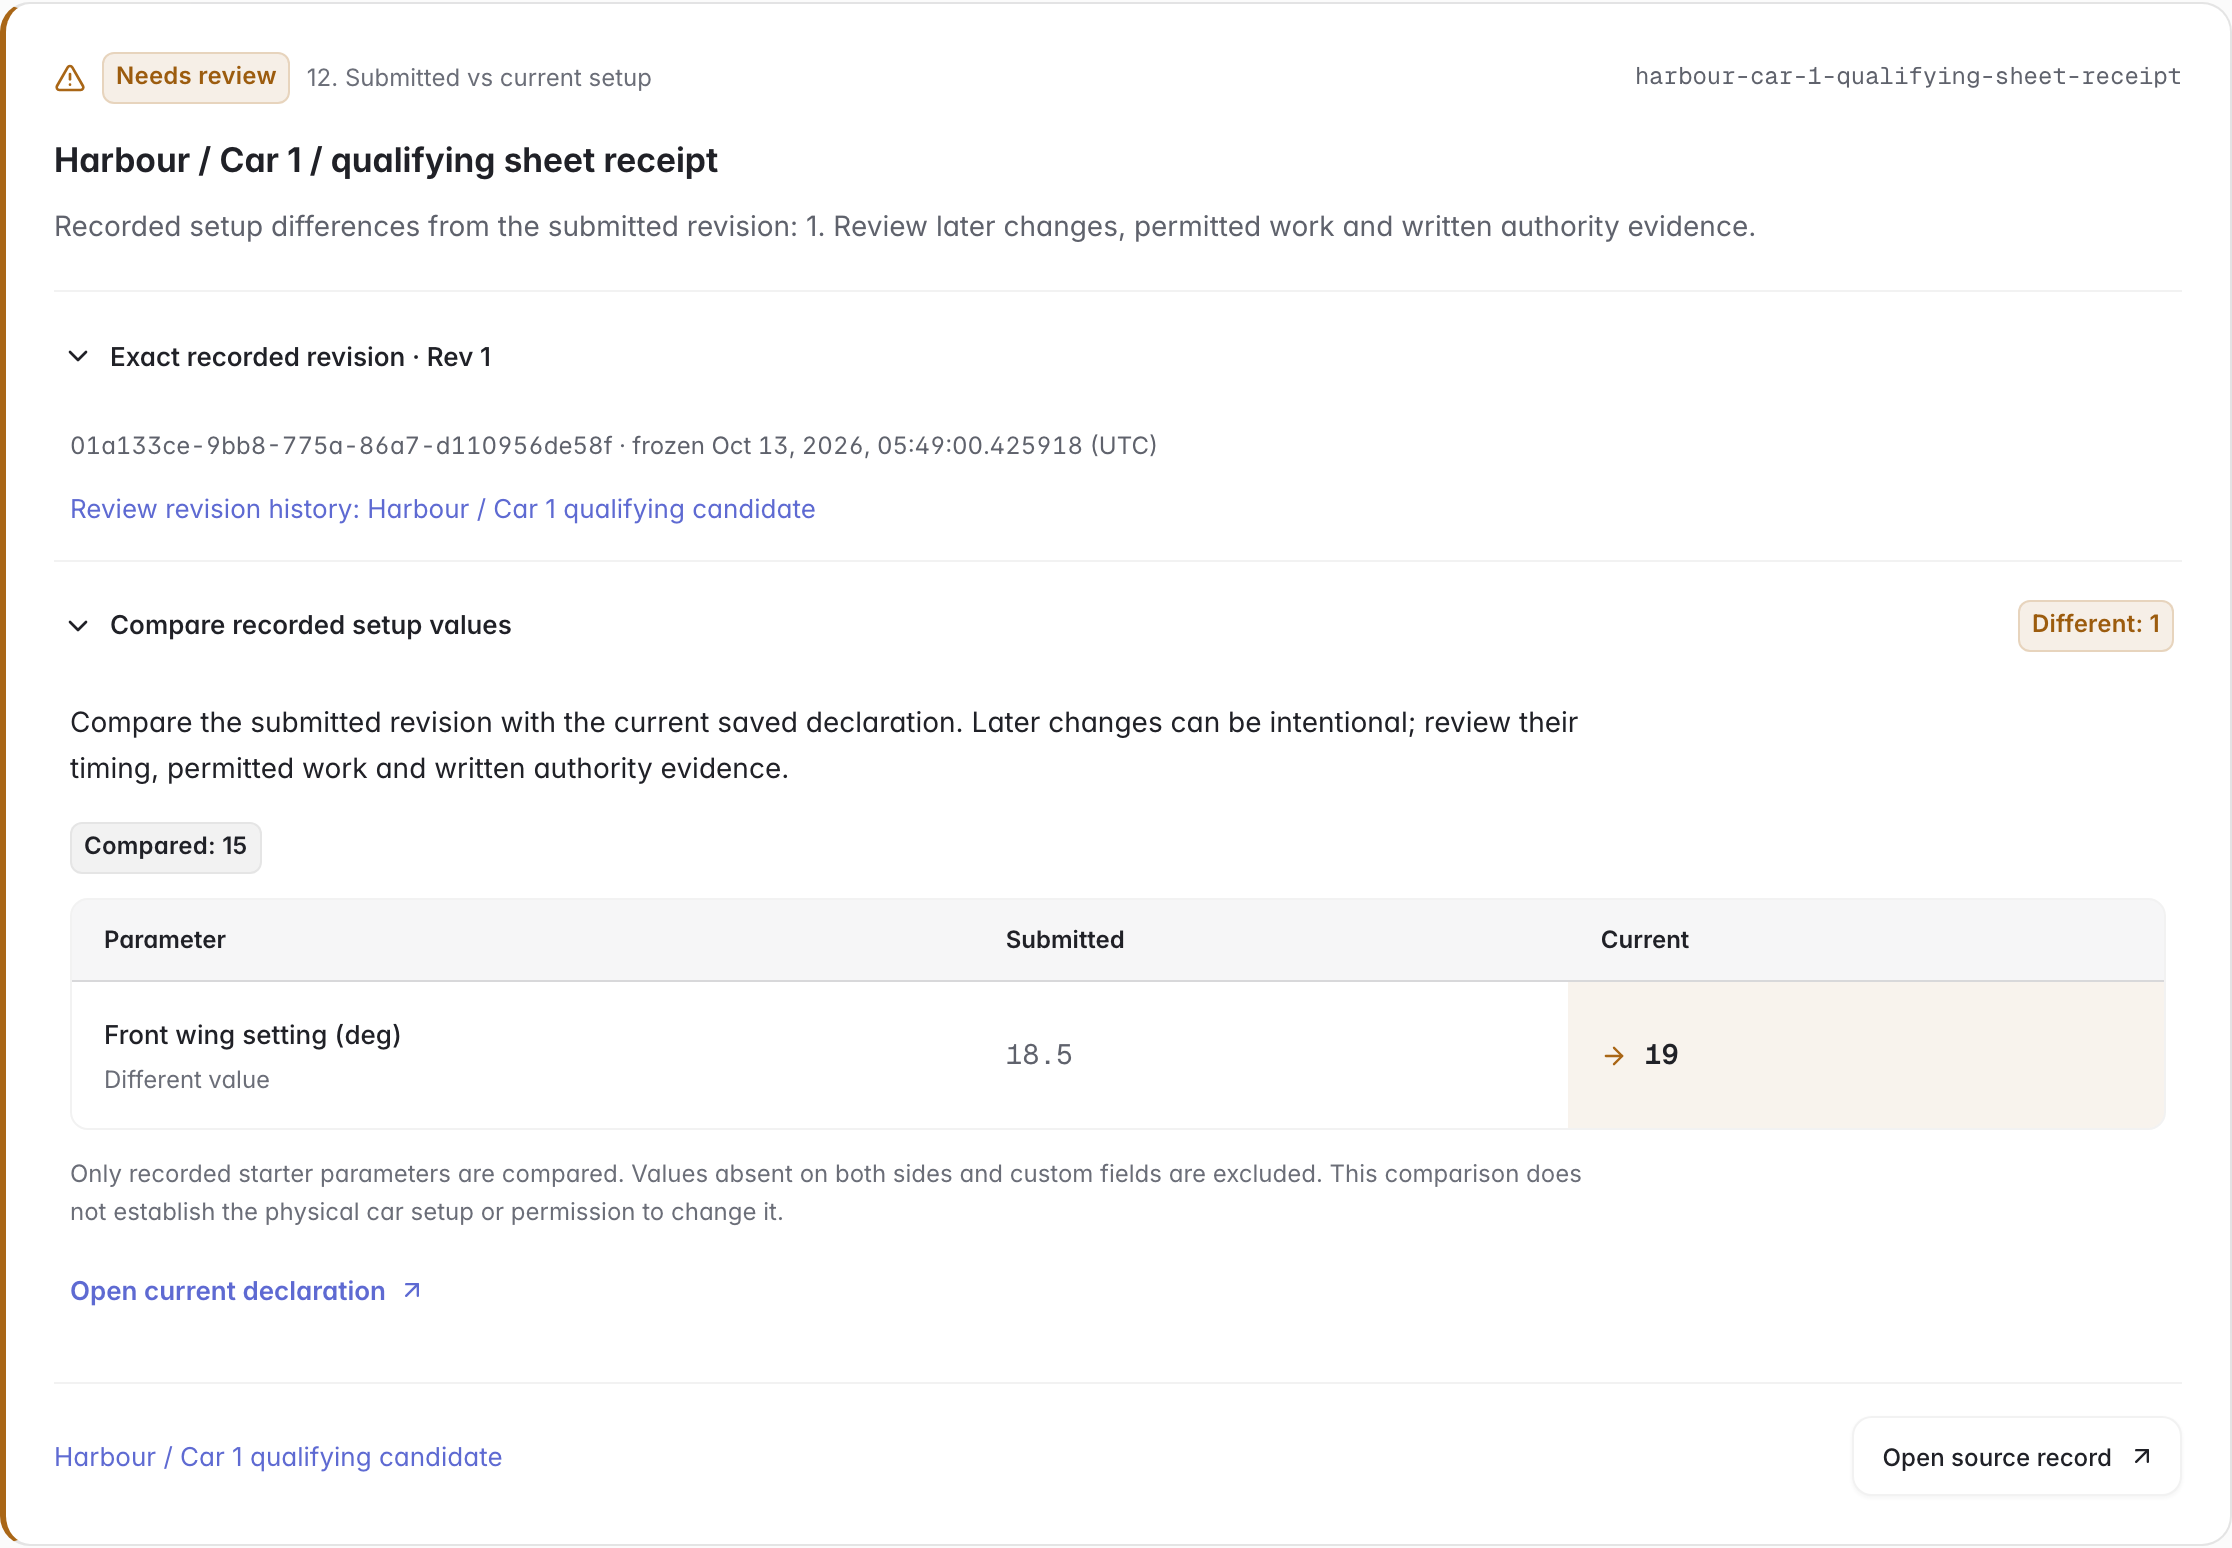Open the Review revision history link
The image size is (2232, 1548).
click(x=442, y=509)
